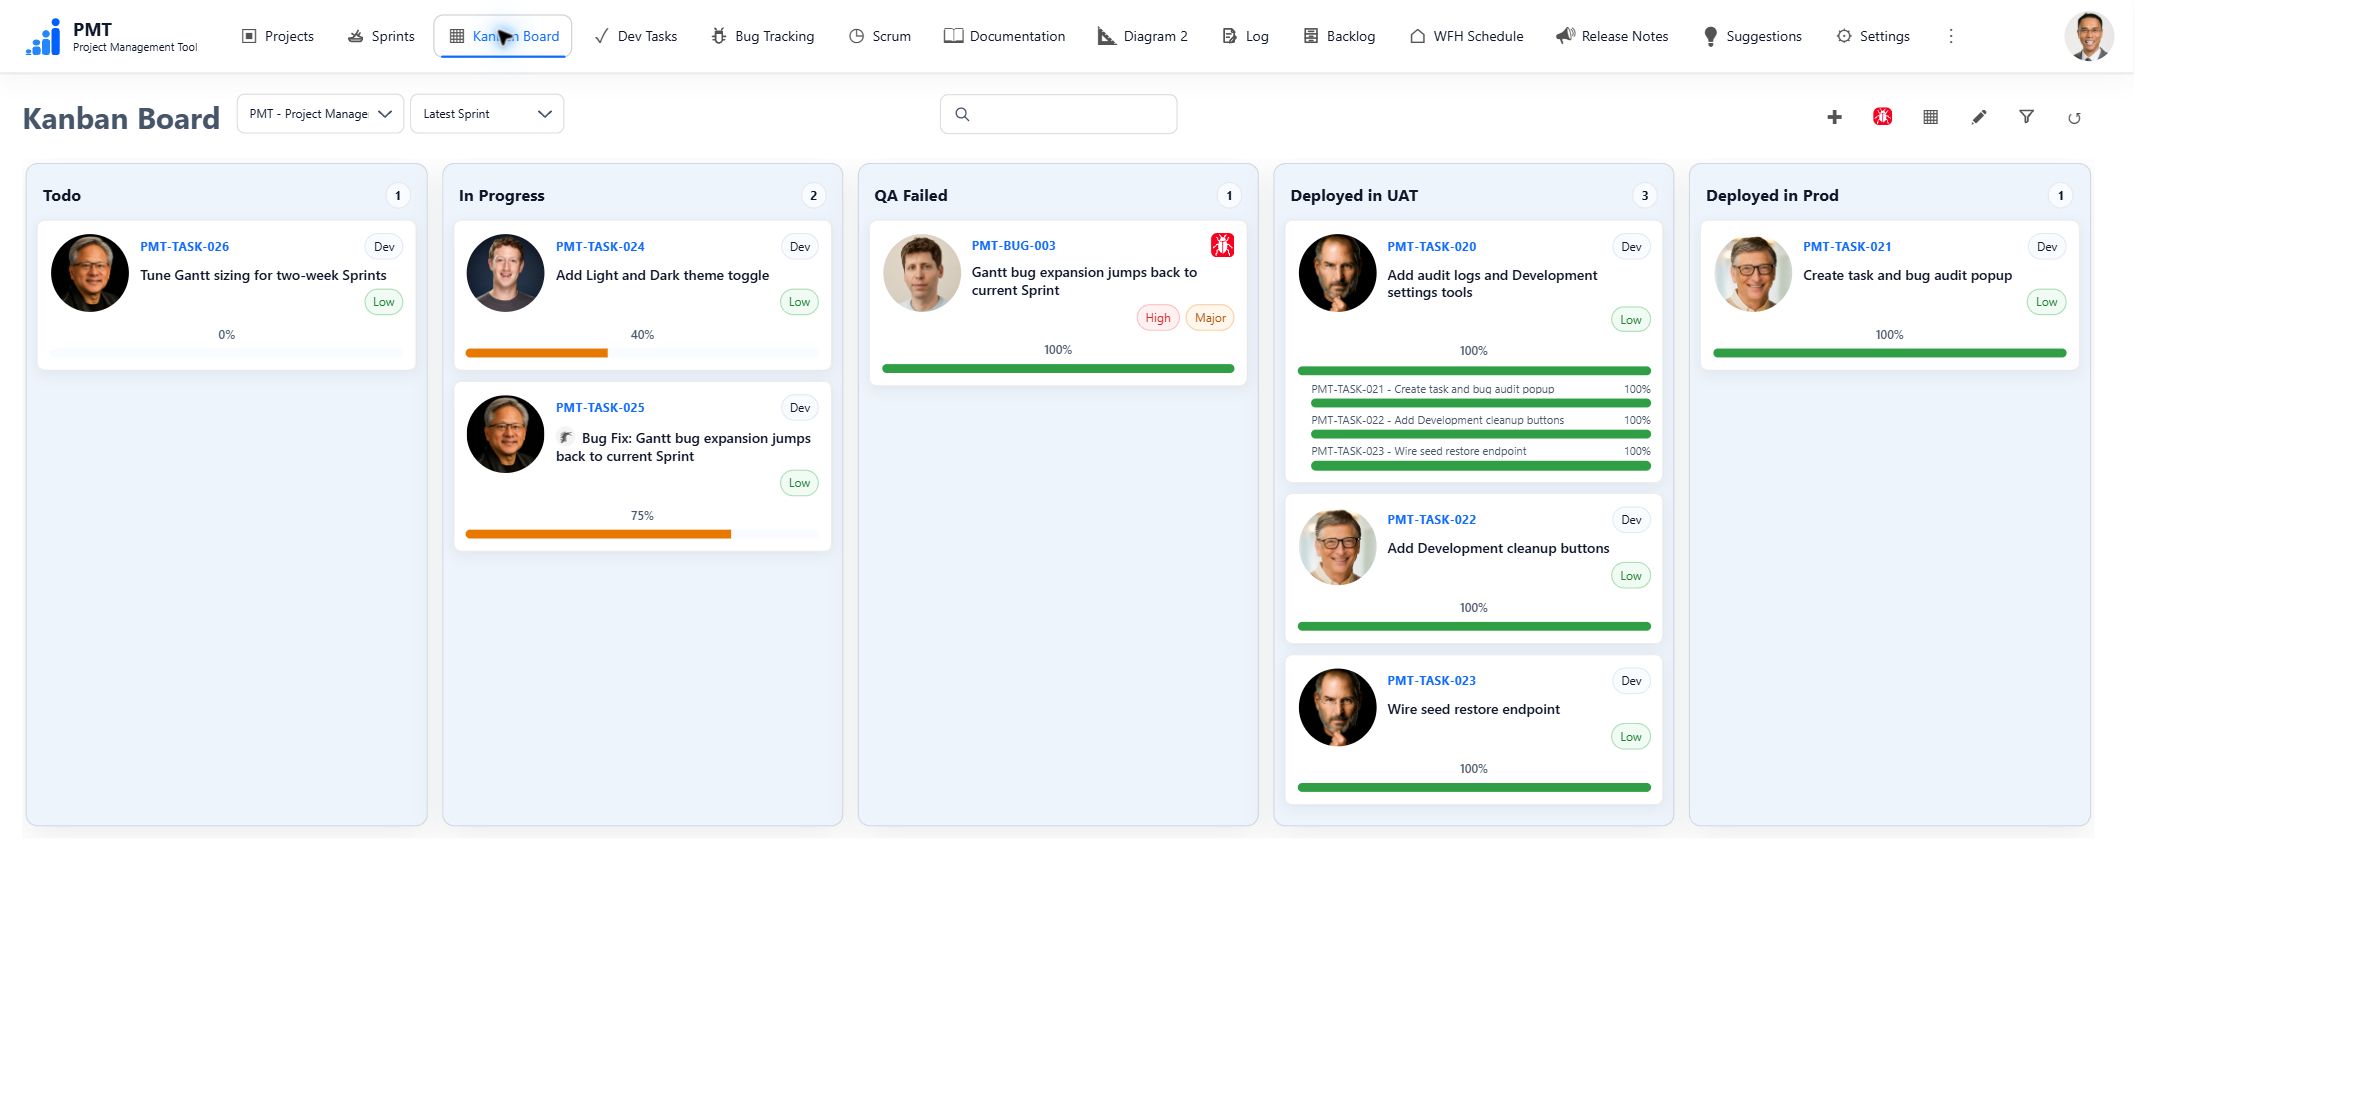Open the PMT-TASK-024 link

pos(600,246)
